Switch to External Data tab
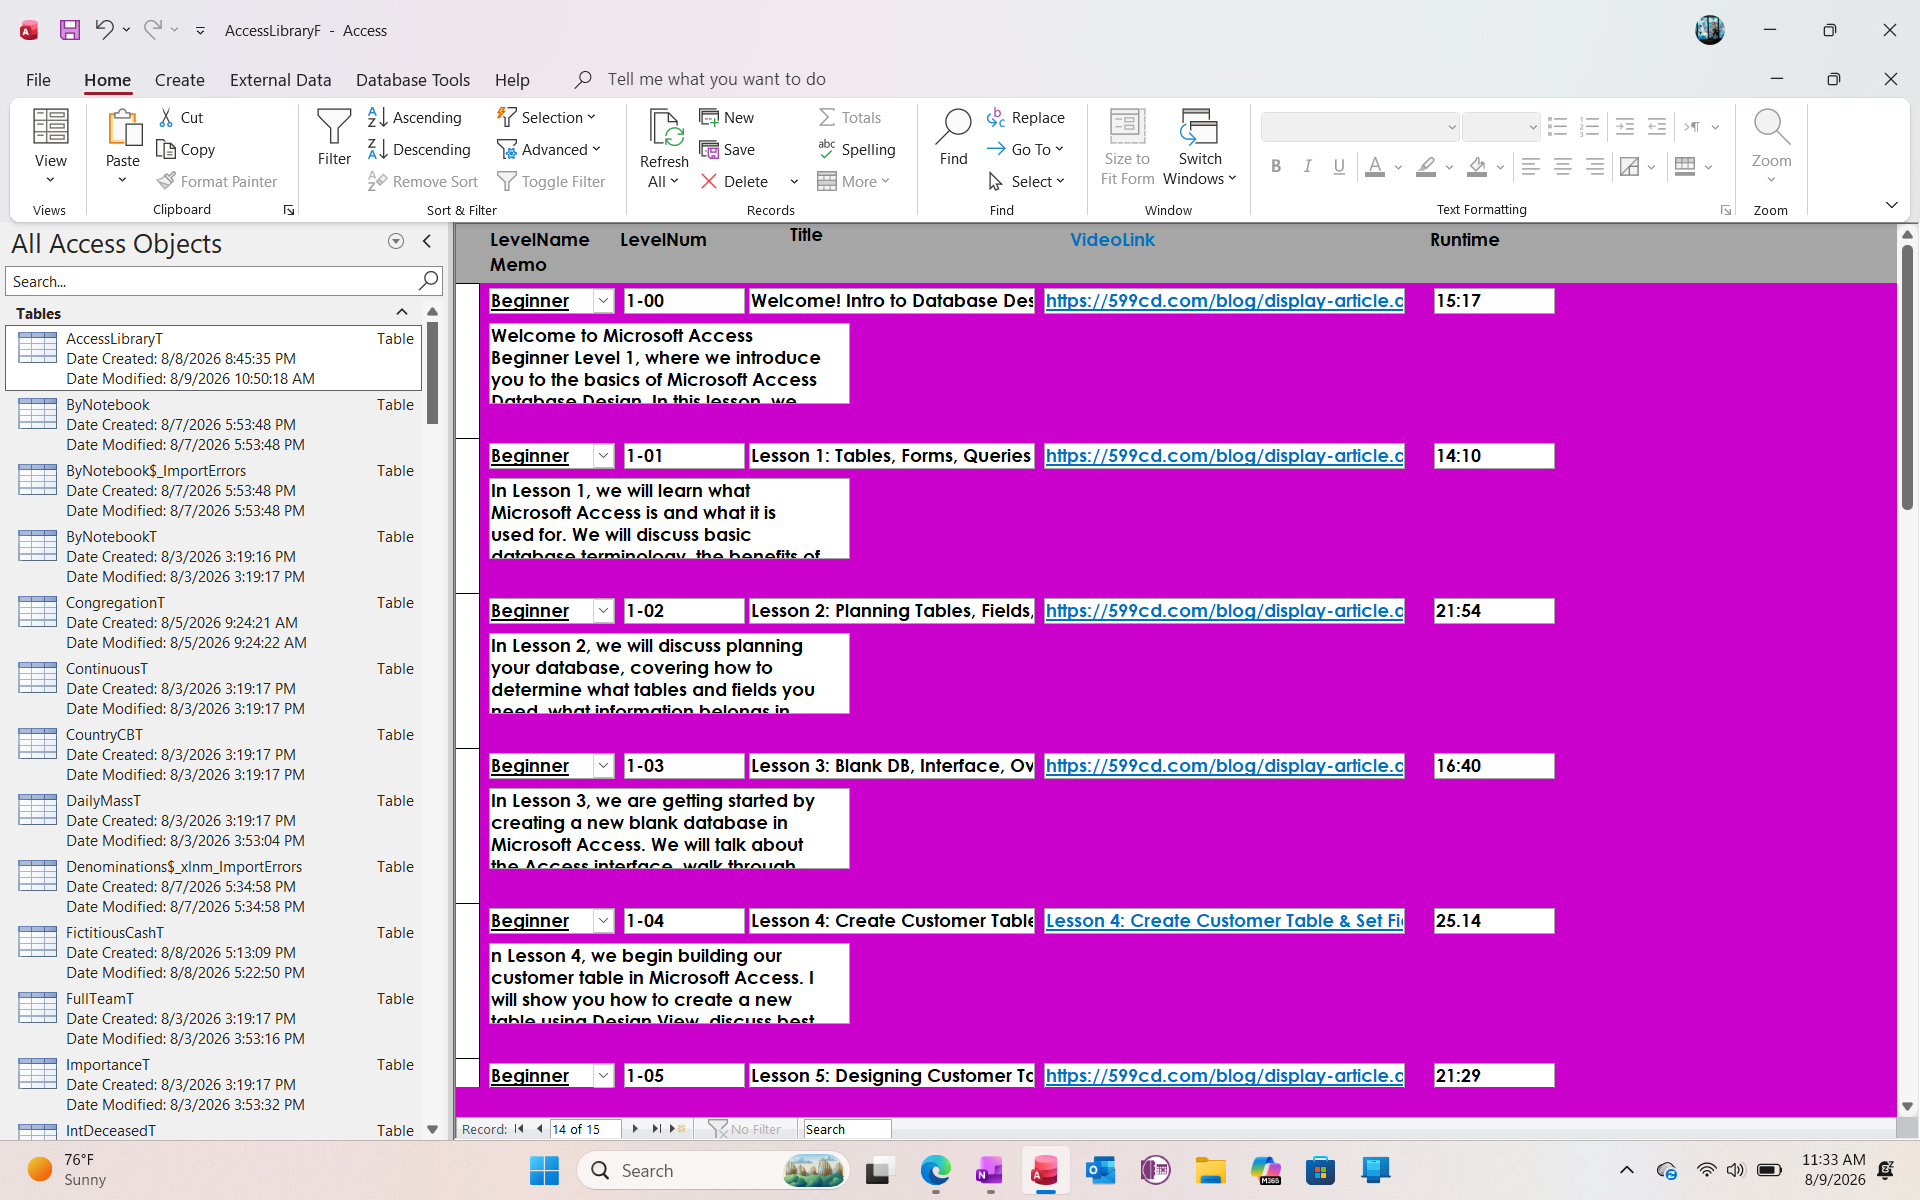The width and height of the screenshot is (1920, 1200). (280, 80)
